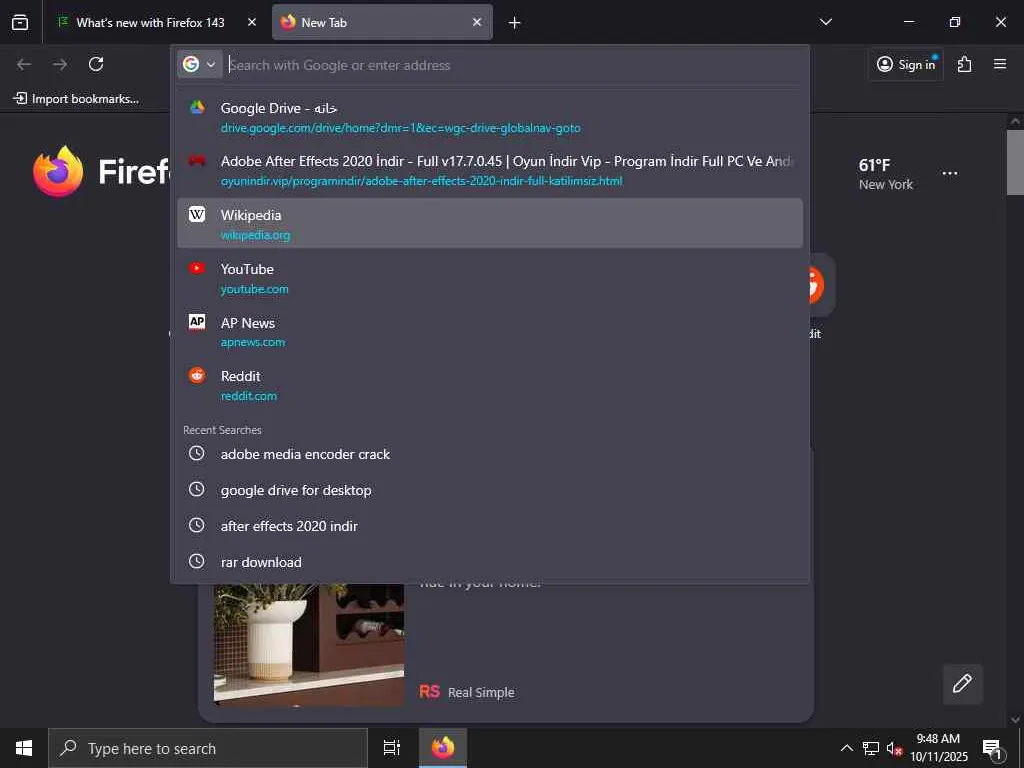The width and height of the screenshot is (1024, 768).
Task: Reload the current page
Action: point(96,64)
